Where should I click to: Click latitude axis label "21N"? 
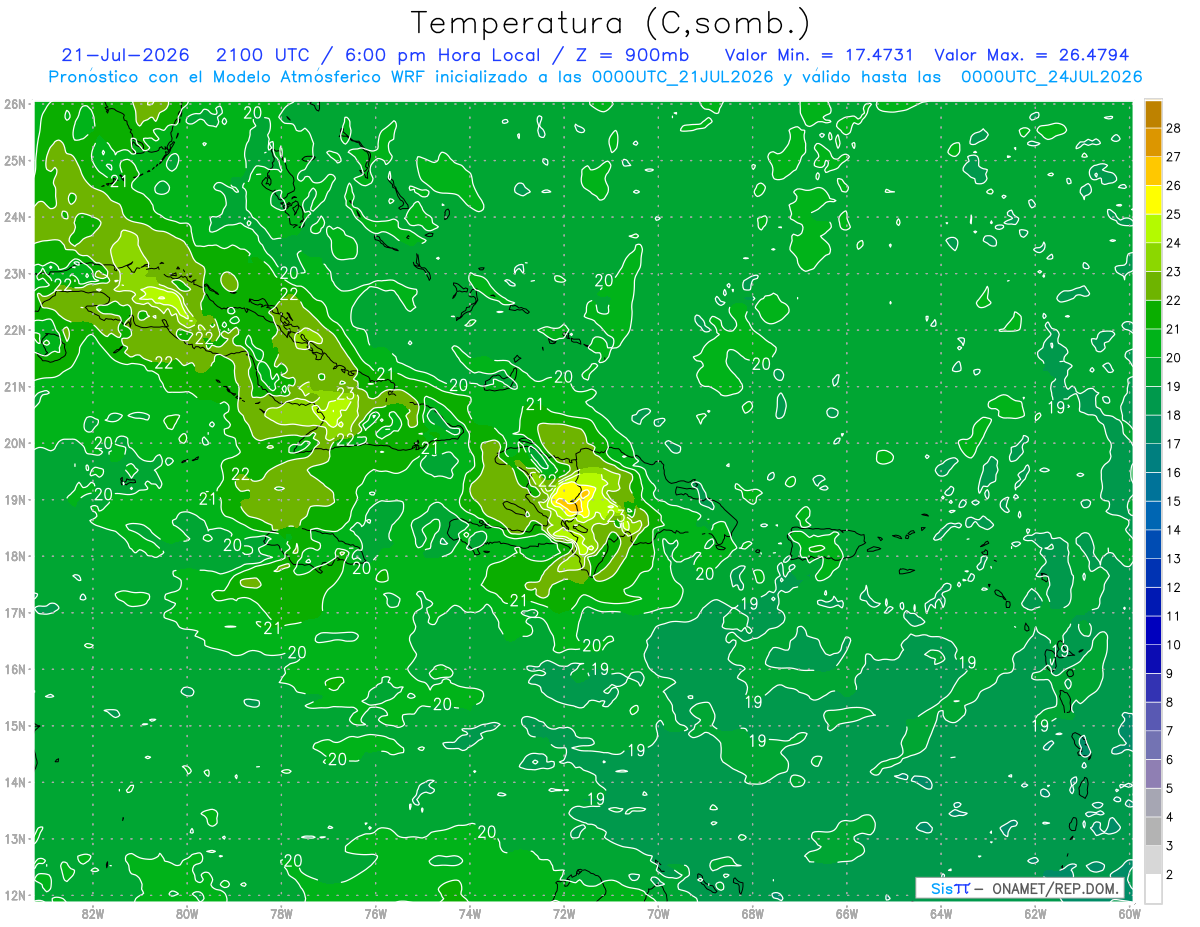click(14, 386)
